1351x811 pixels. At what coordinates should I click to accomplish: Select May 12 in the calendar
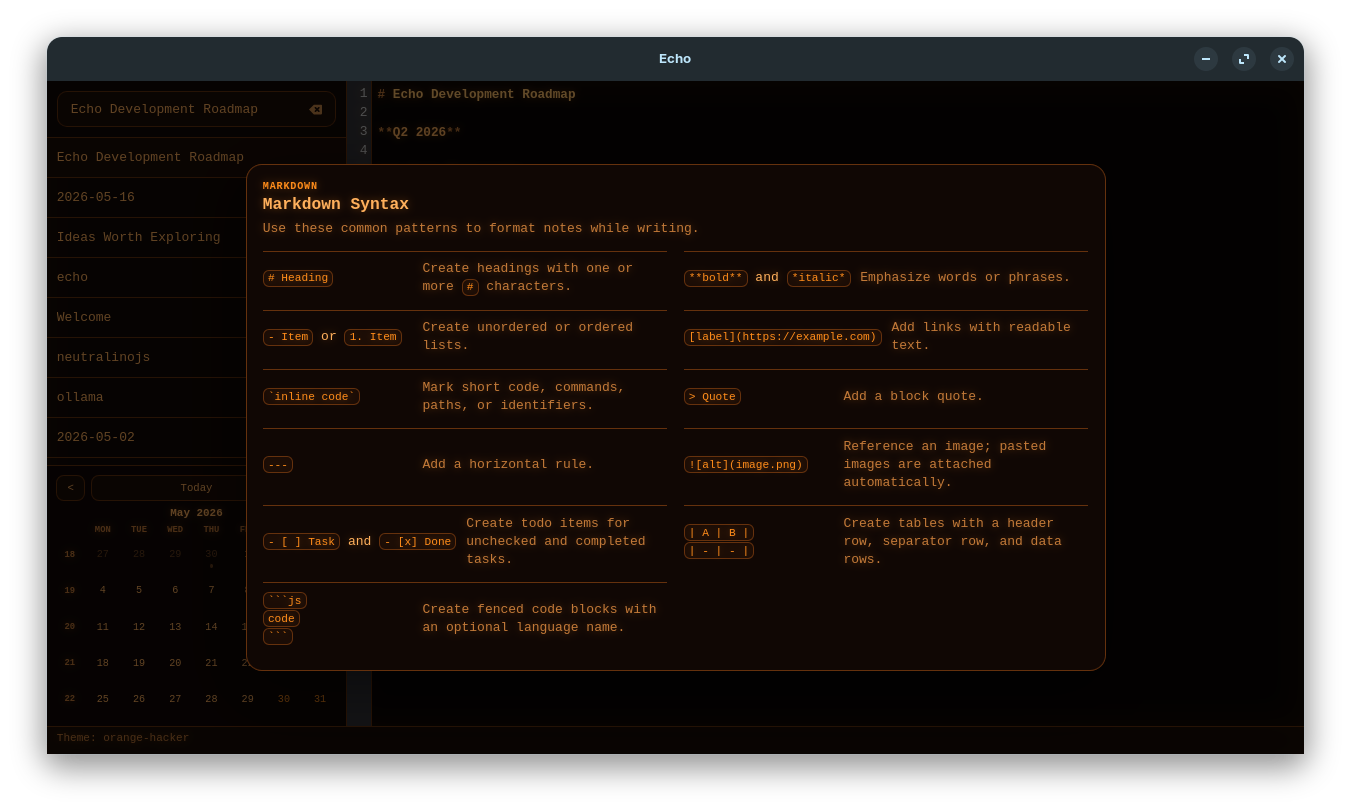(x=139, y=627)
